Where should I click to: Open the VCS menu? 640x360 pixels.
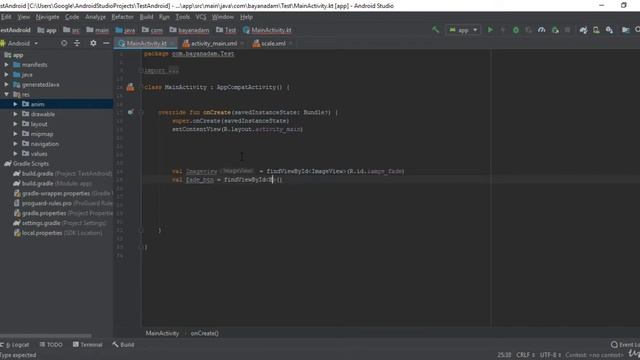pyautogui.click(x=201, y=17)
